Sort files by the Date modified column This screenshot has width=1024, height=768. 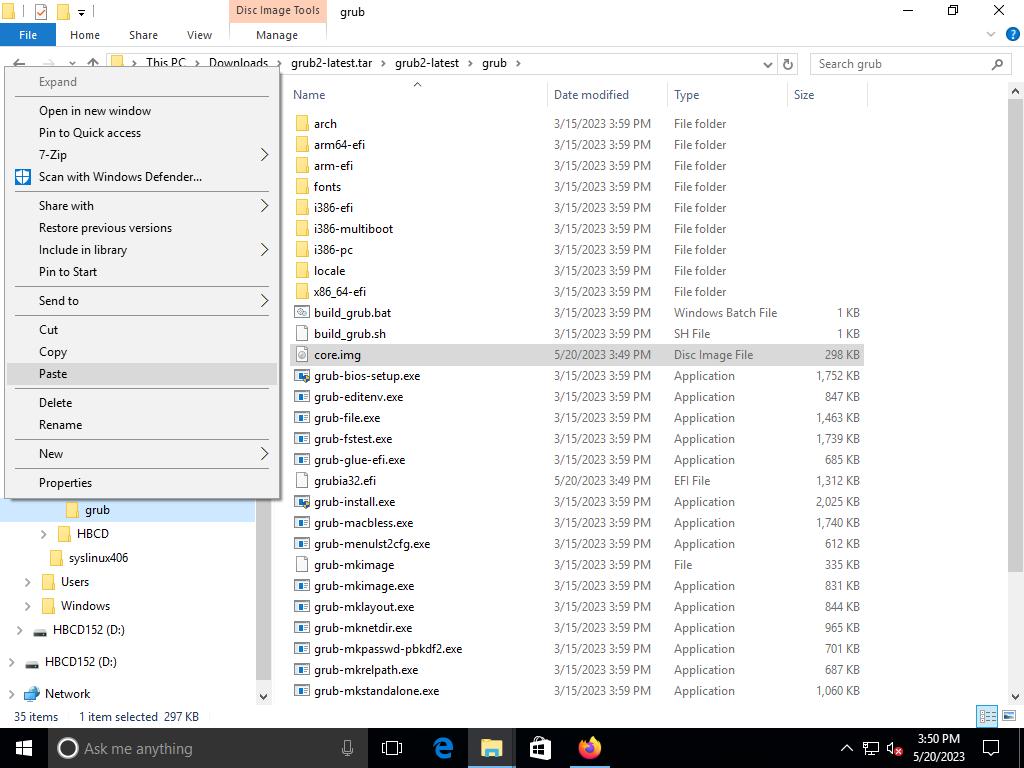(x=591, y=95)
